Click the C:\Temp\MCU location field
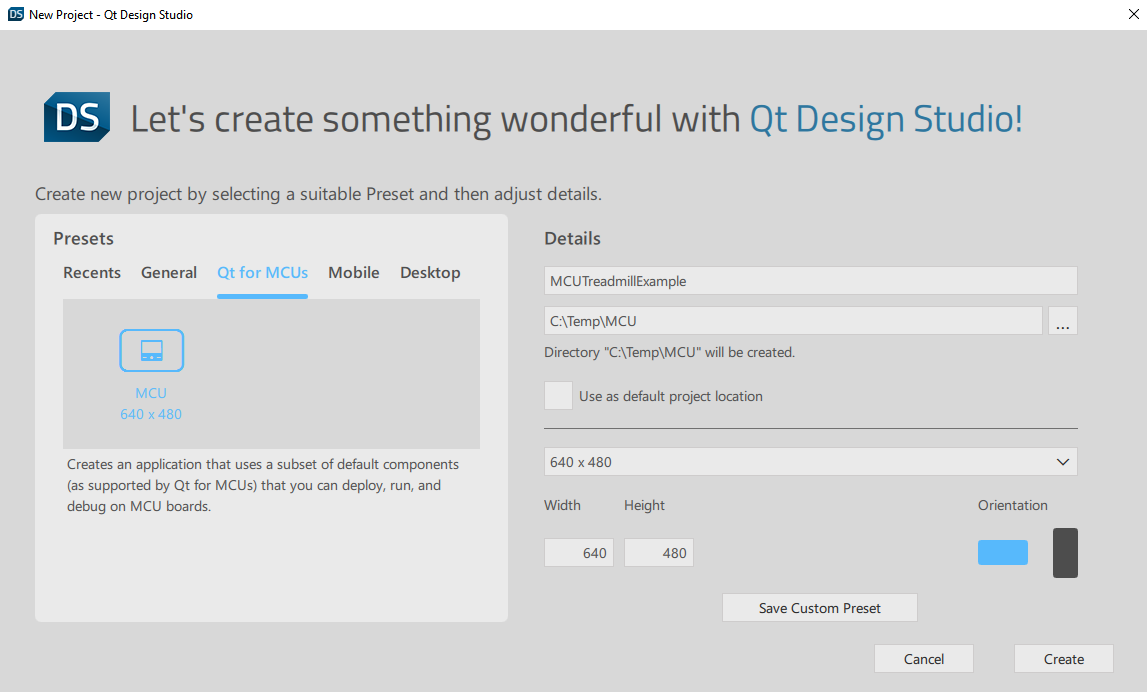The width and height of the screenshot is (1147, 692). (793, 320)
